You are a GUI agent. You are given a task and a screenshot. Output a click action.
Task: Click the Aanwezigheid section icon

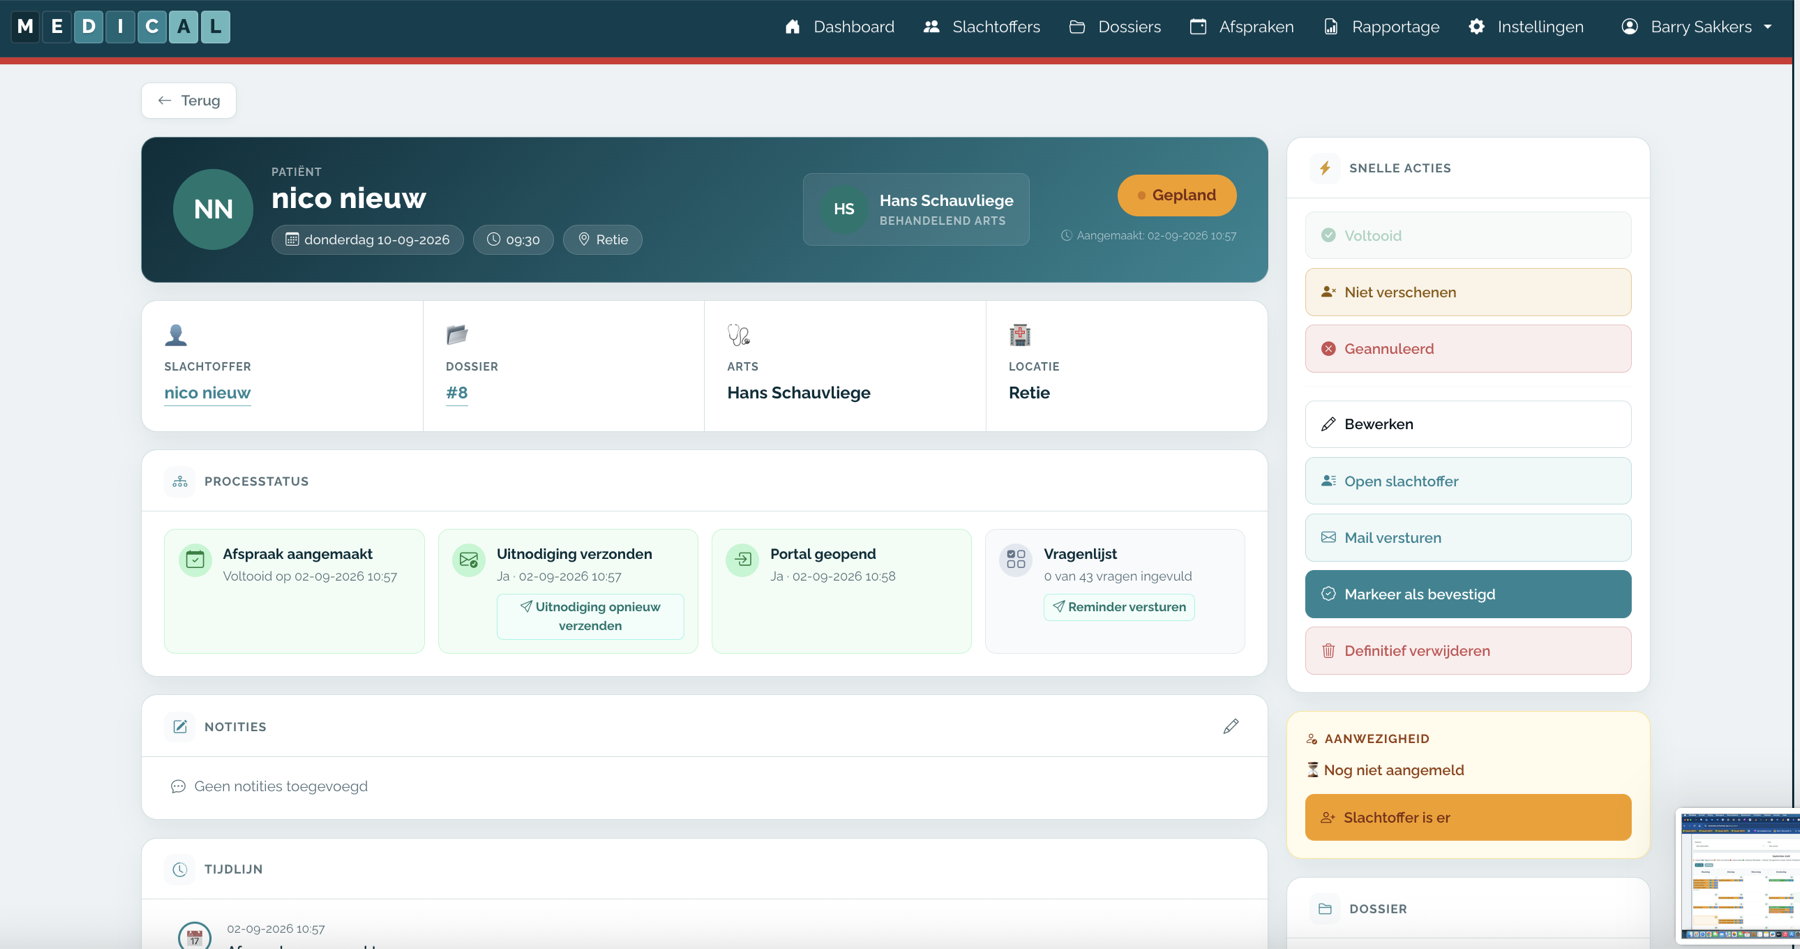pyautogui.click(x=1312, y=739)
